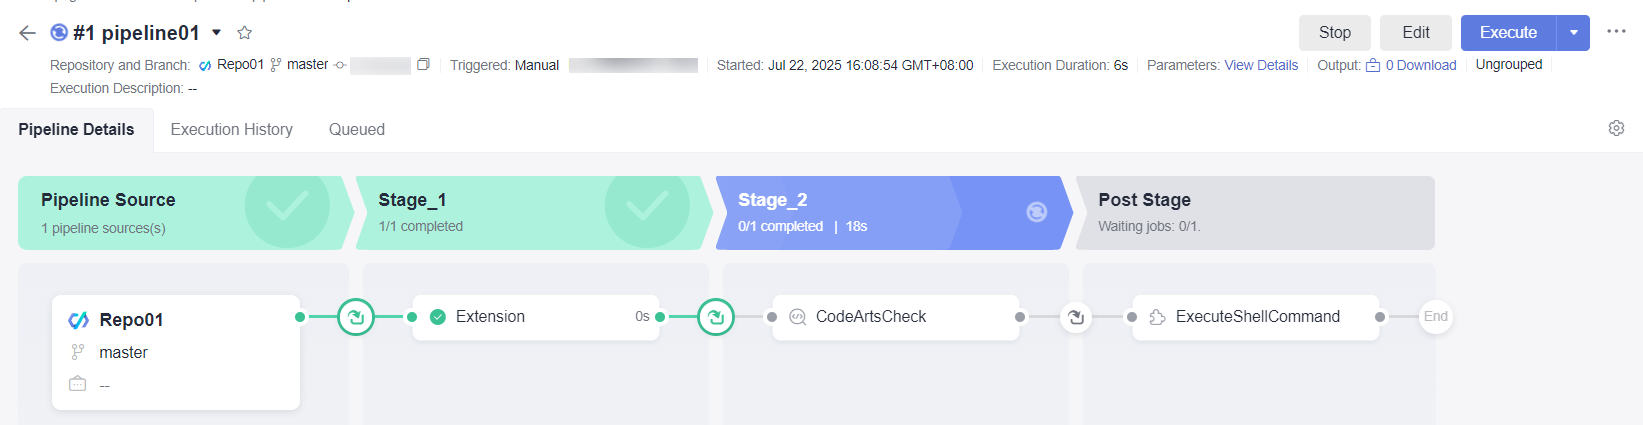Open the View Details parameters link
This screenshot has width=1643, height=425.
[x=1261, y=65]
